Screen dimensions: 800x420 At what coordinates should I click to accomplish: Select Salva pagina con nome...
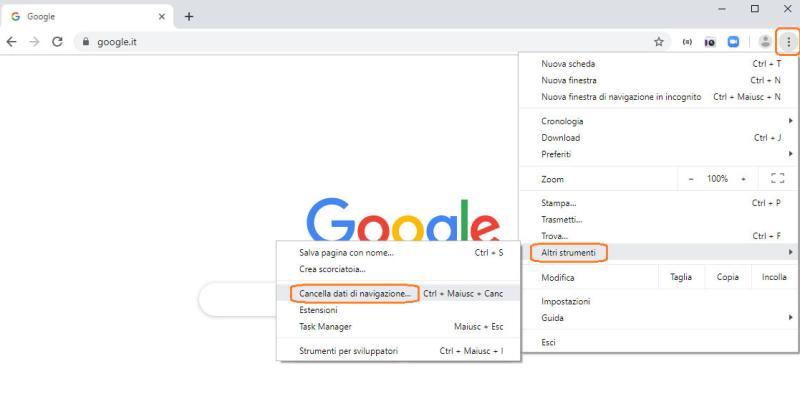click(x=398, y=253)
